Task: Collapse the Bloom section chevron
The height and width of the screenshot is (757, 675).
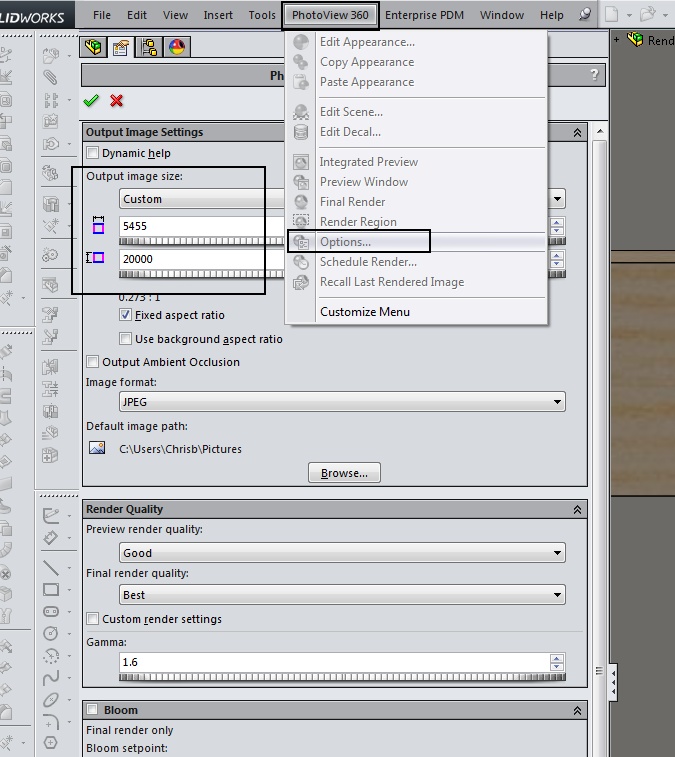Action: click(577, 711)
